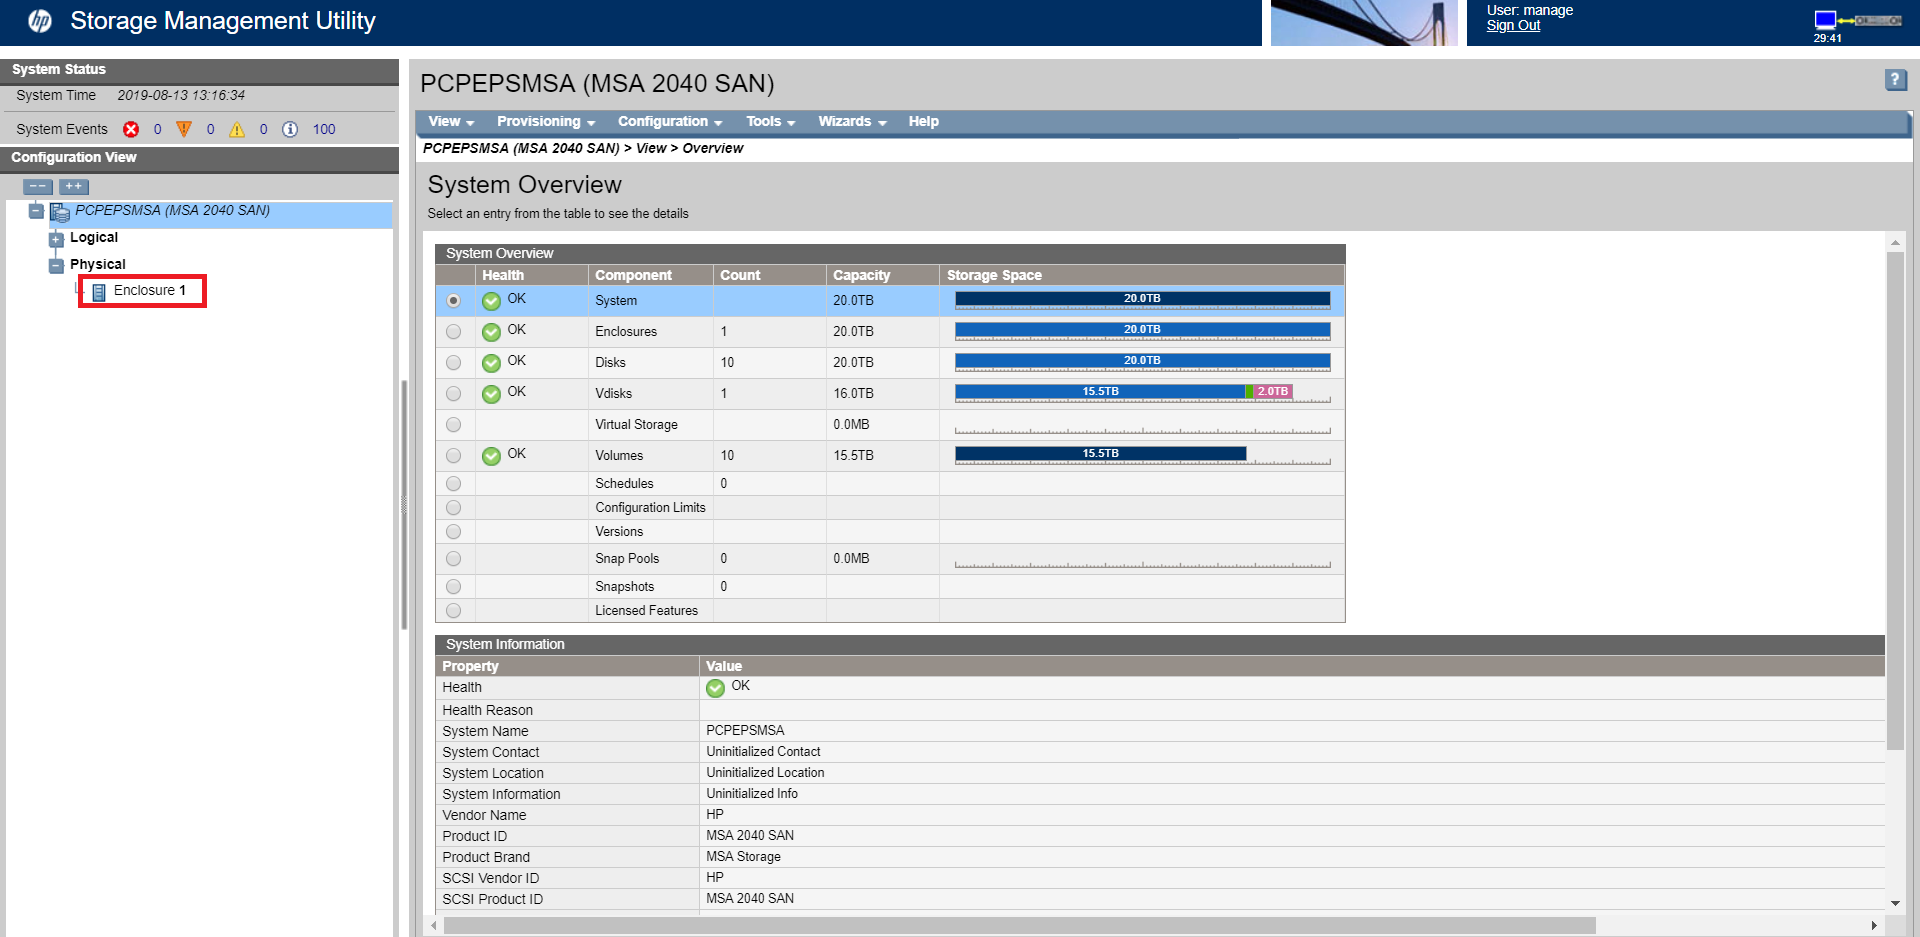This screenshot has height=937, width=1920.
Task: Click the critical error events icon
Action: (x=131, y=129)
